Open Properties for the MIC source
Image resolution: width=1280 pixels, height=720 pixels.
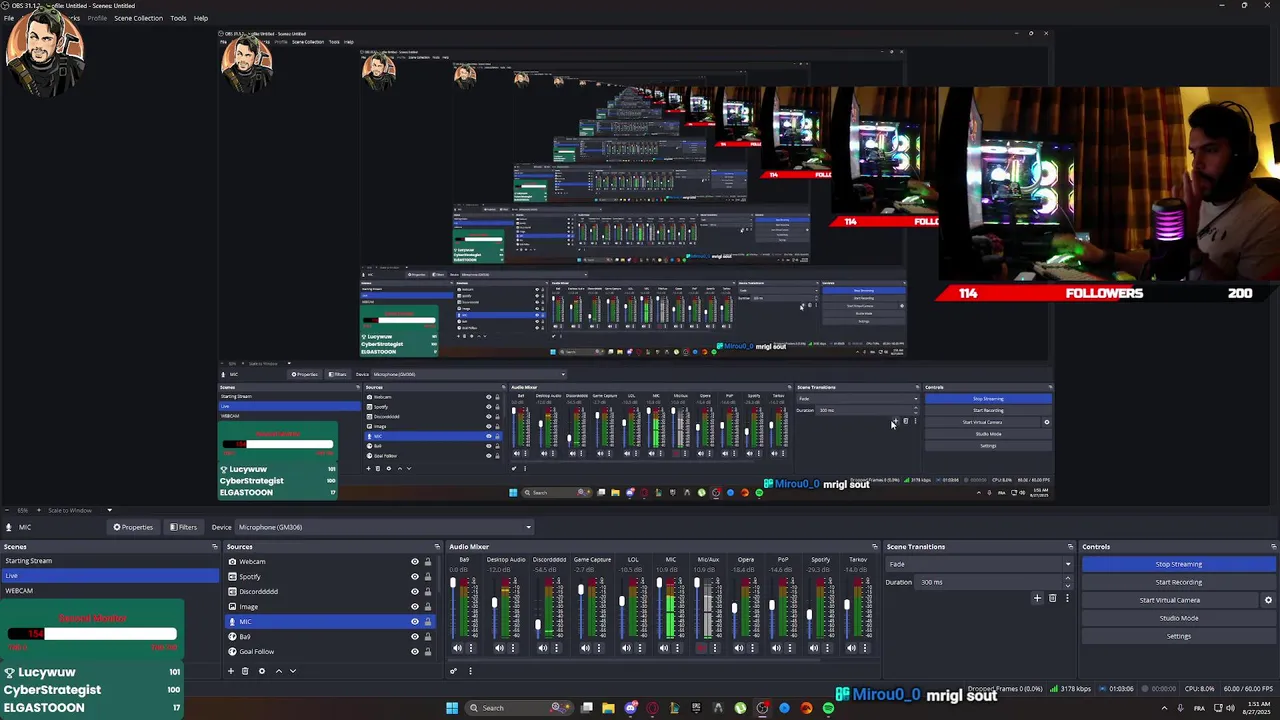133,527
